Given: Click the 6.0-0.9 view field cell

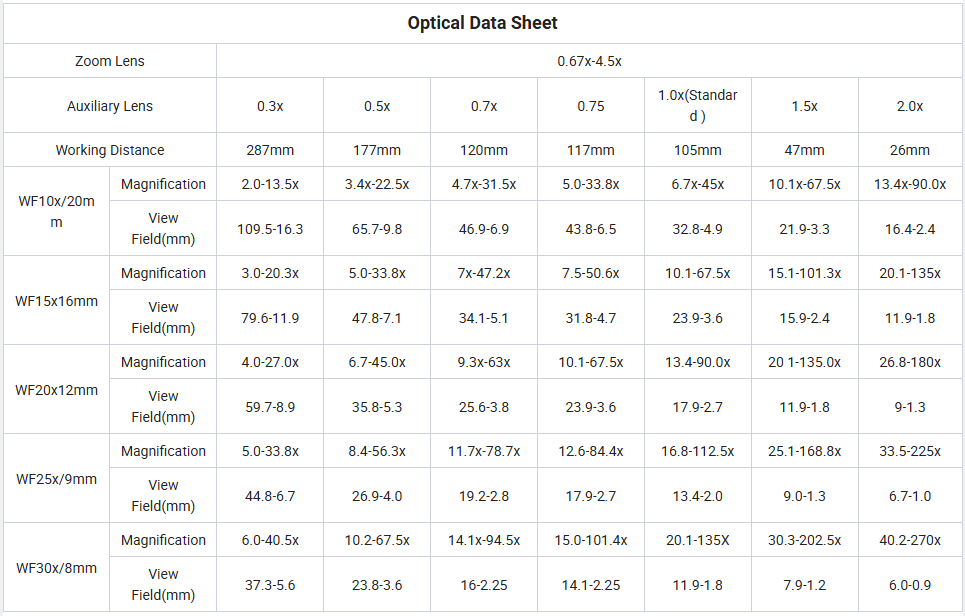Looking at the screenshot, I should [x=910, y=585].
